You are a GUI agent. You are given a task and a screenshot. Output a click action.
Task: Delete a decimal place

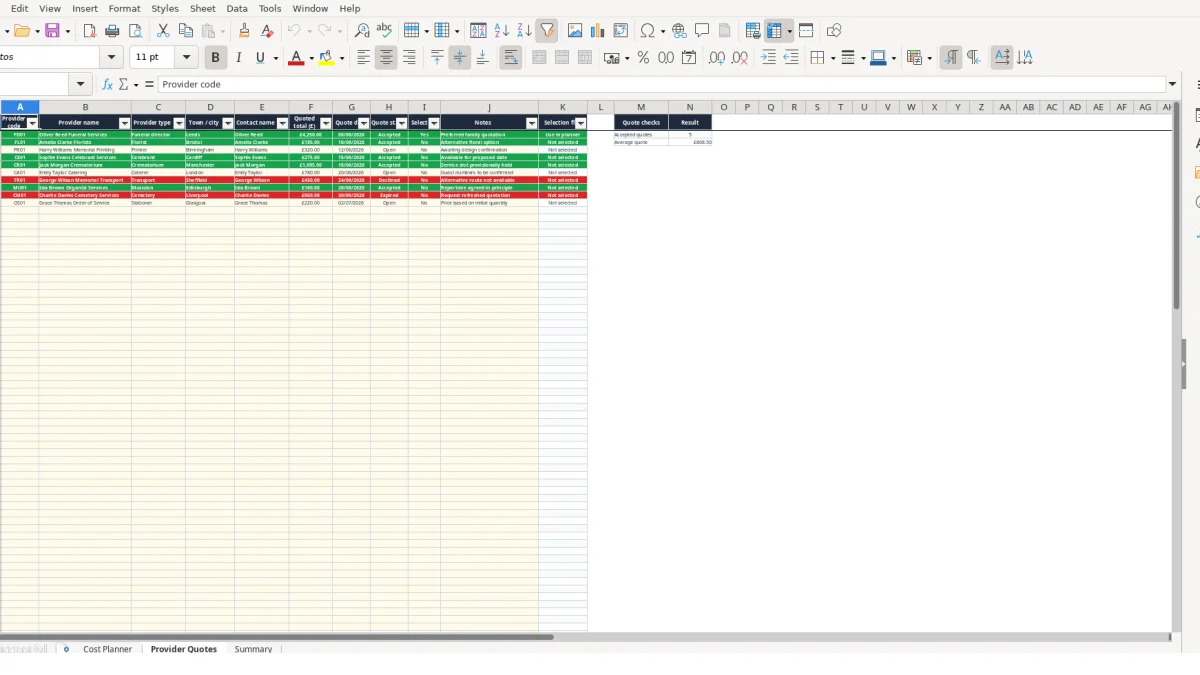tap(740, 58)
